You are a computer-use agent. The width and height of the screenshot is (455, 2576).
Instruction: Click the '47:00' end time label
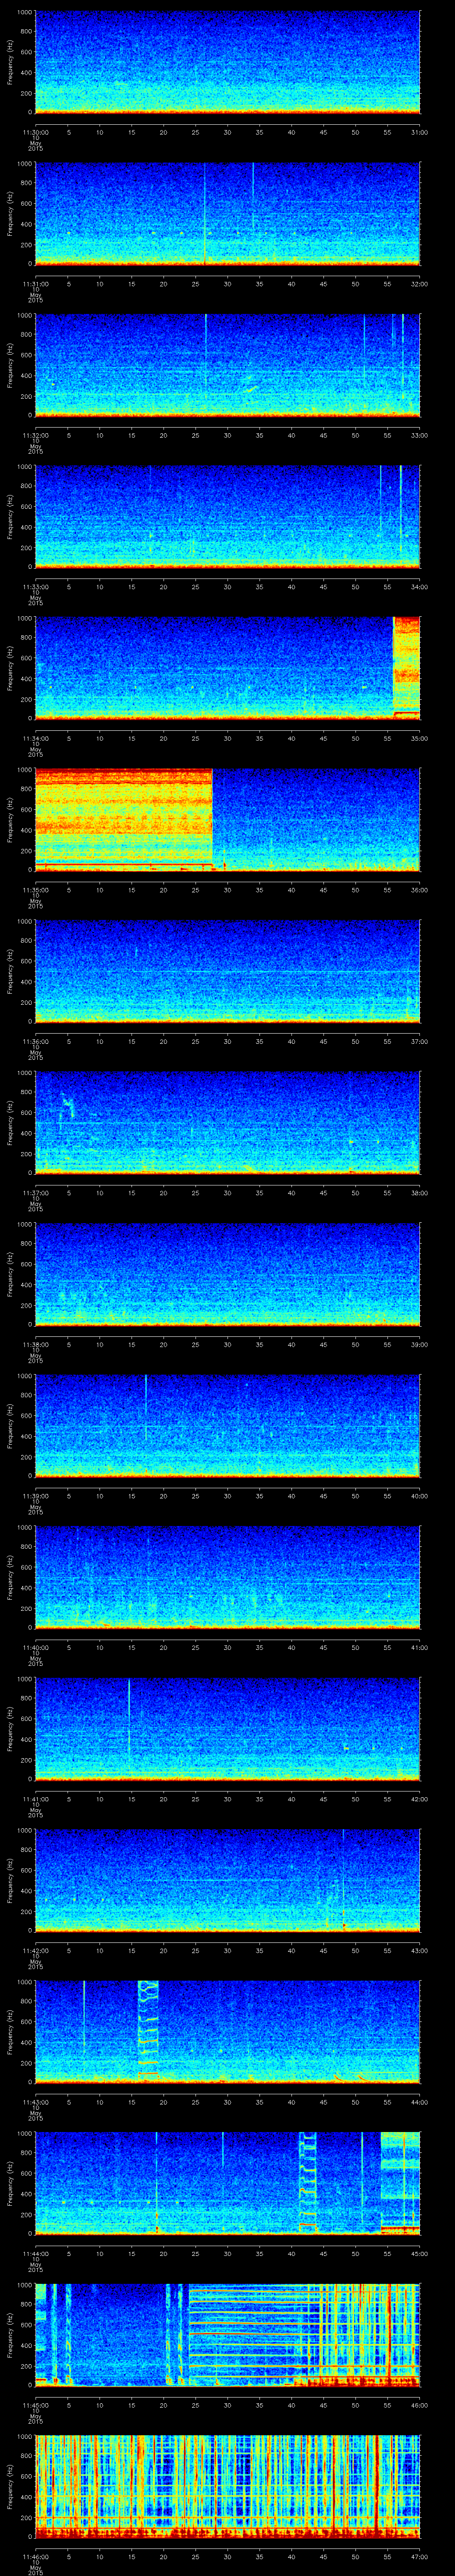click(x=420, y=2556)
